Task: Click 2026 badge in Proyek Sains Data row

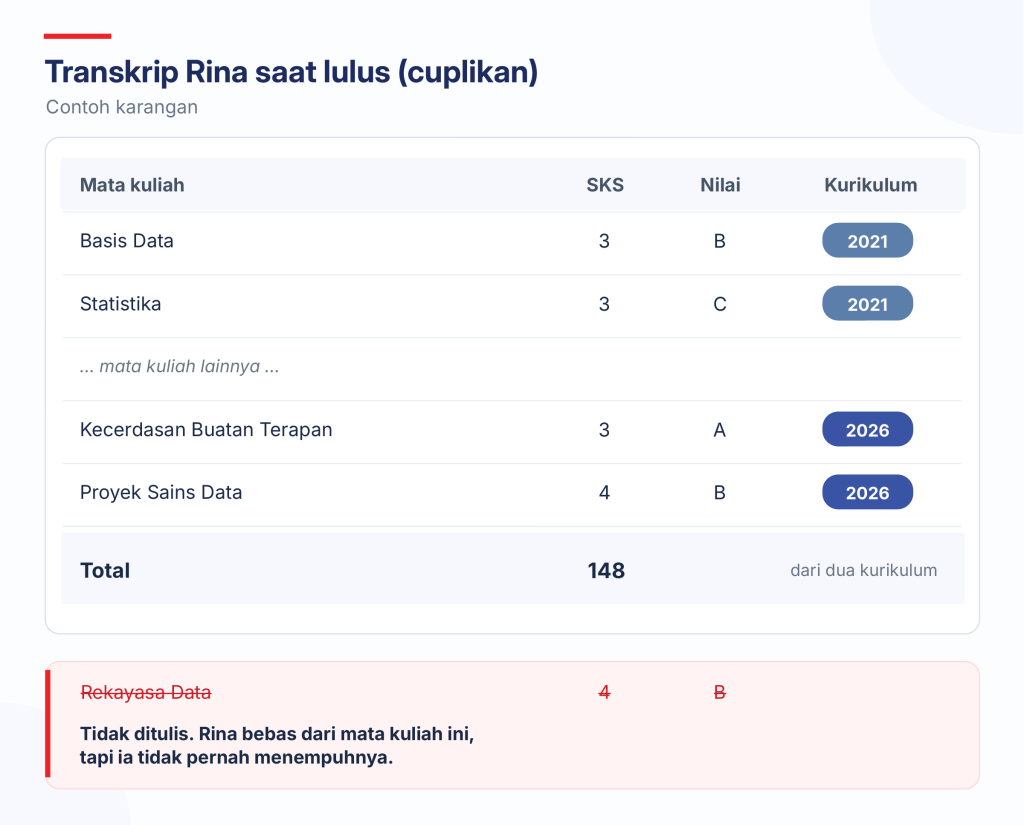Action: pyautogui.click(x=867, y=492)
